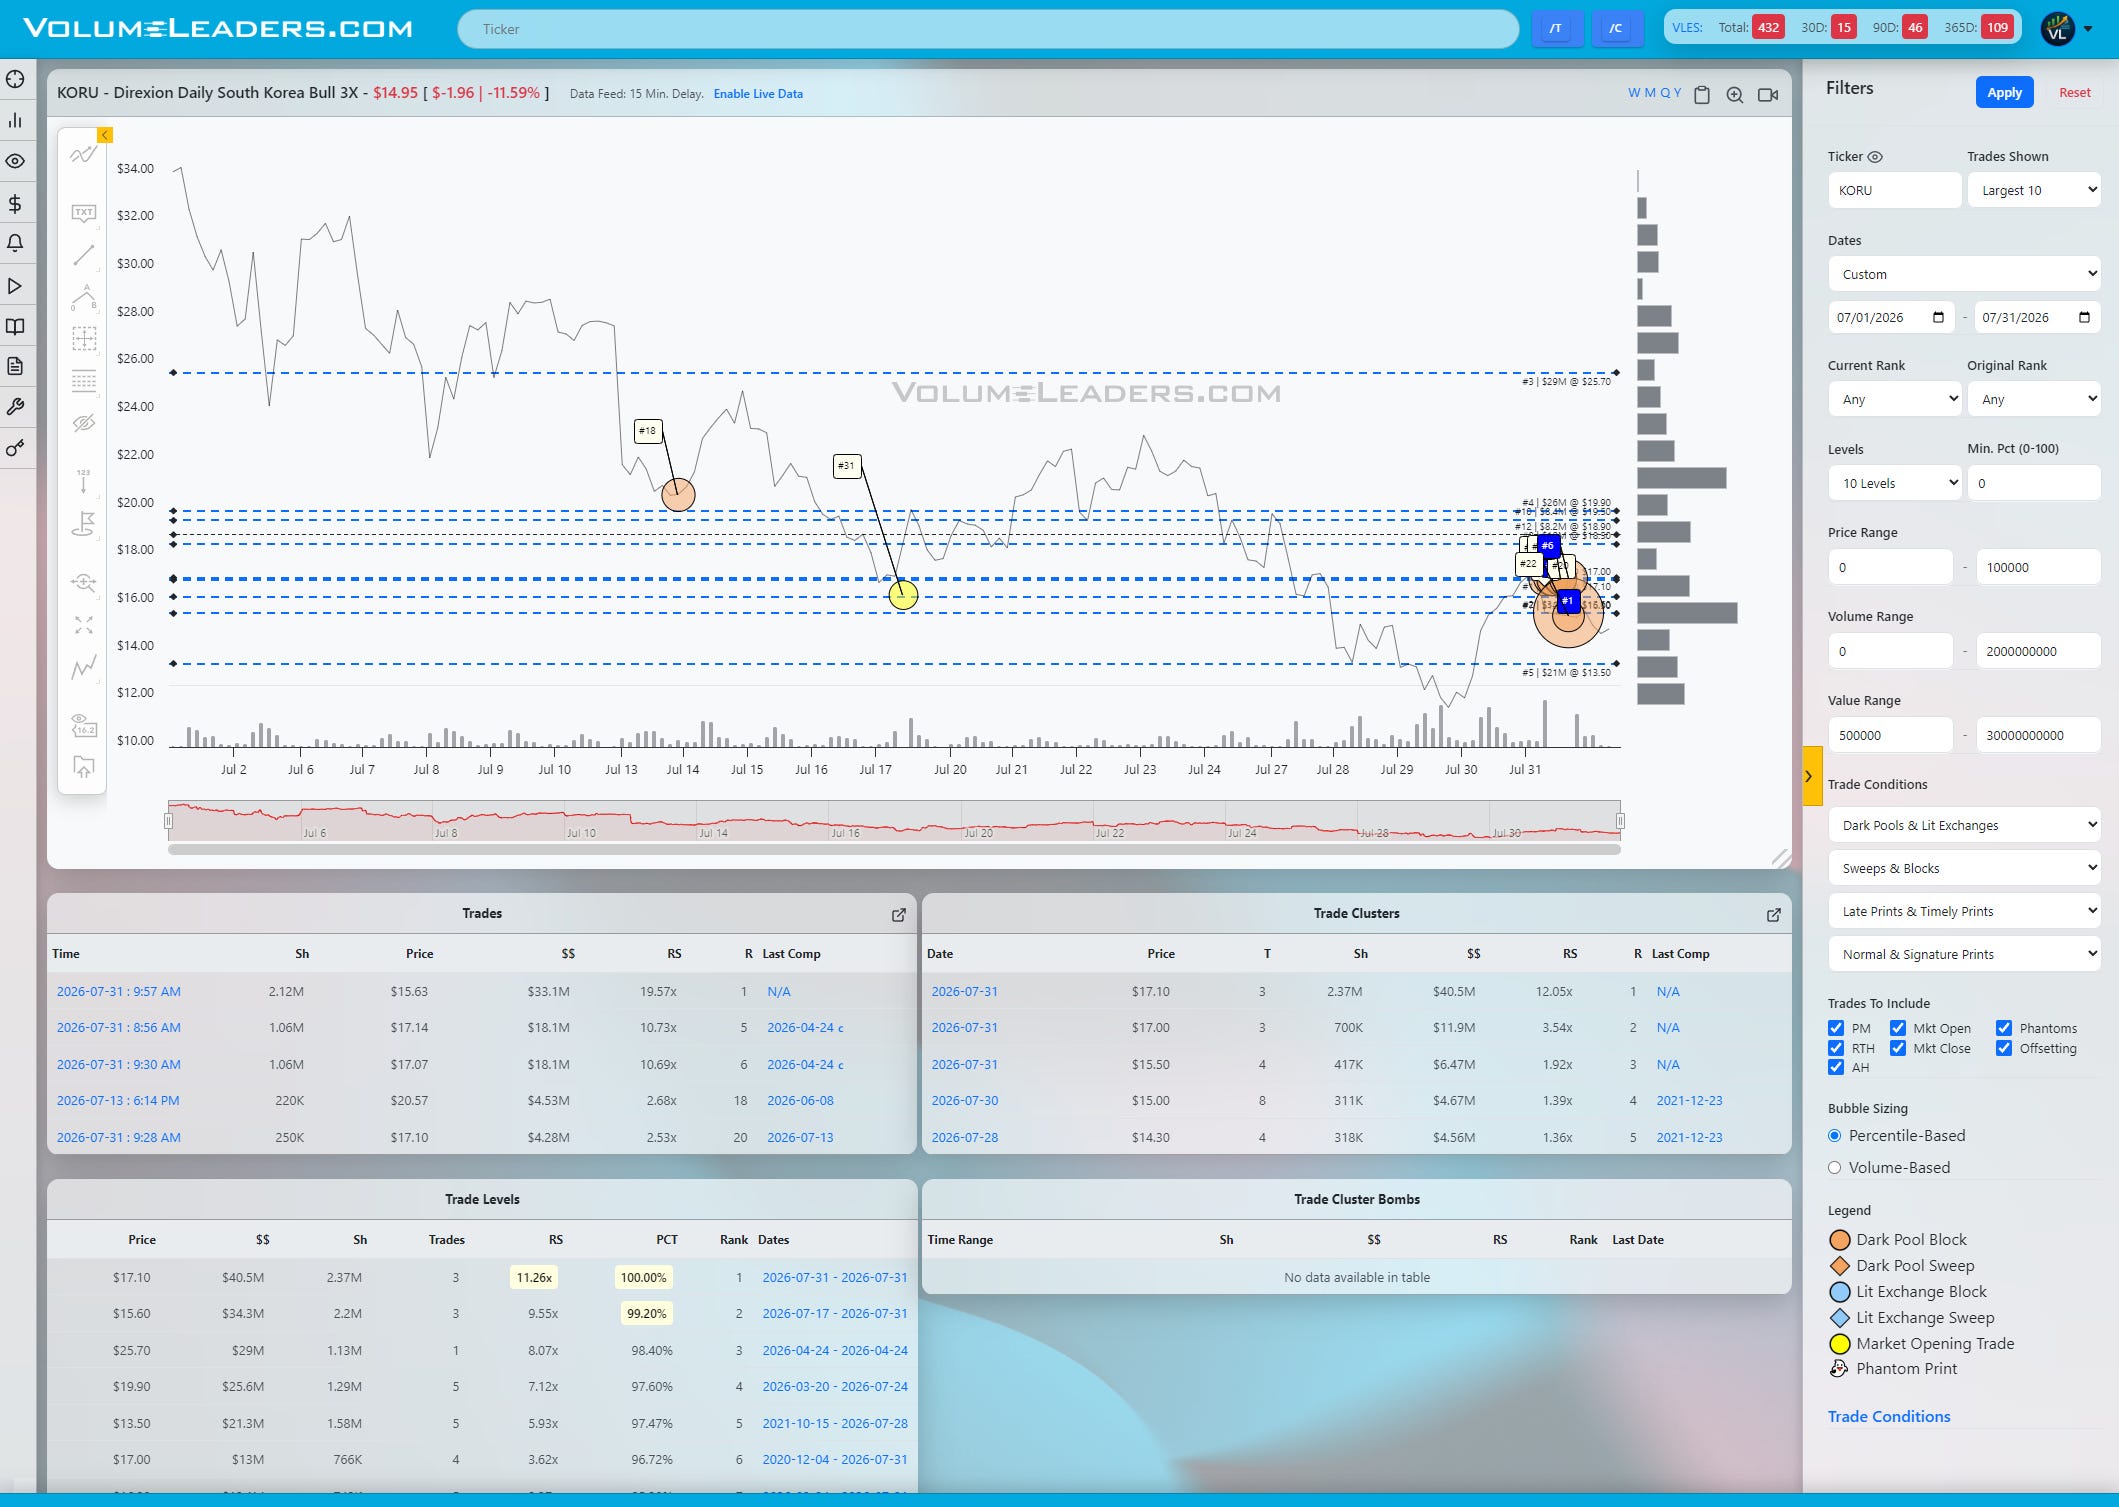2119x1507 pixels.
Task: Select the text annotation tool in chart toolbar
Action: coord(84,213)
